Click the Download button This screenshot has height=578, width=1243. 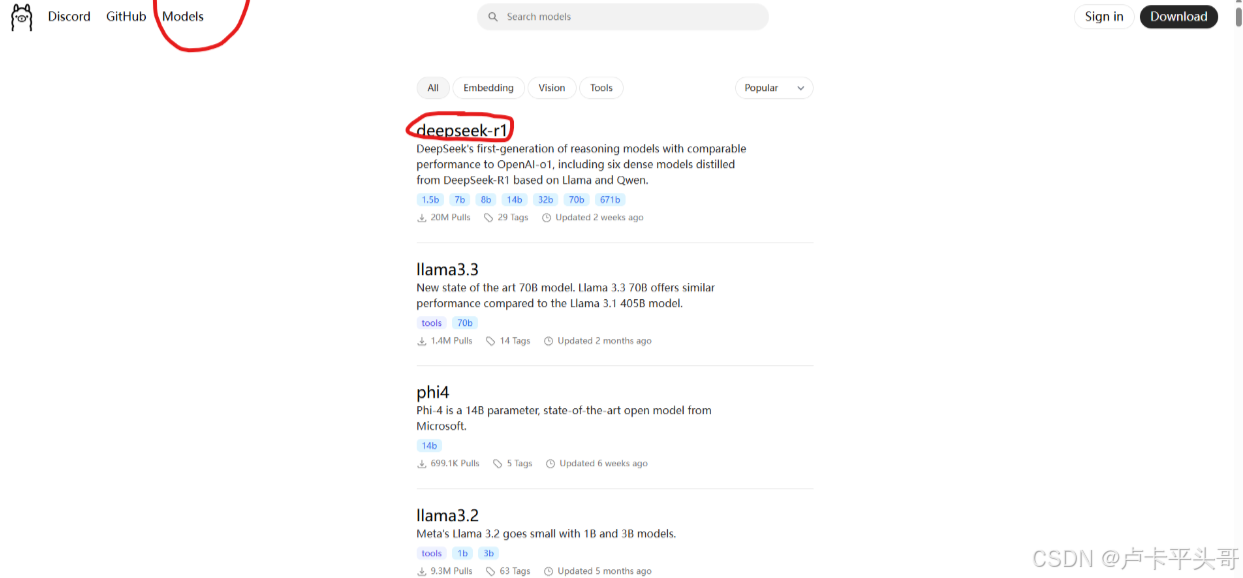tap(1179, 17)
